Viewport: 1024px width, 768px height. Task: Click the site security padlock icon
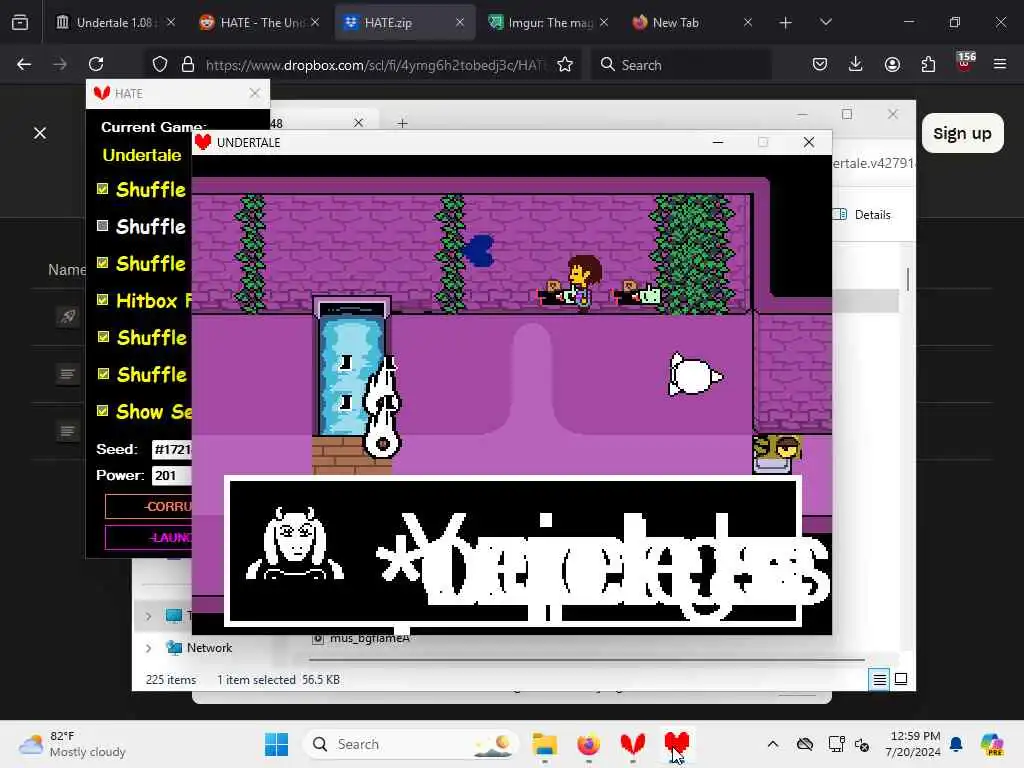tap(188, 64)
